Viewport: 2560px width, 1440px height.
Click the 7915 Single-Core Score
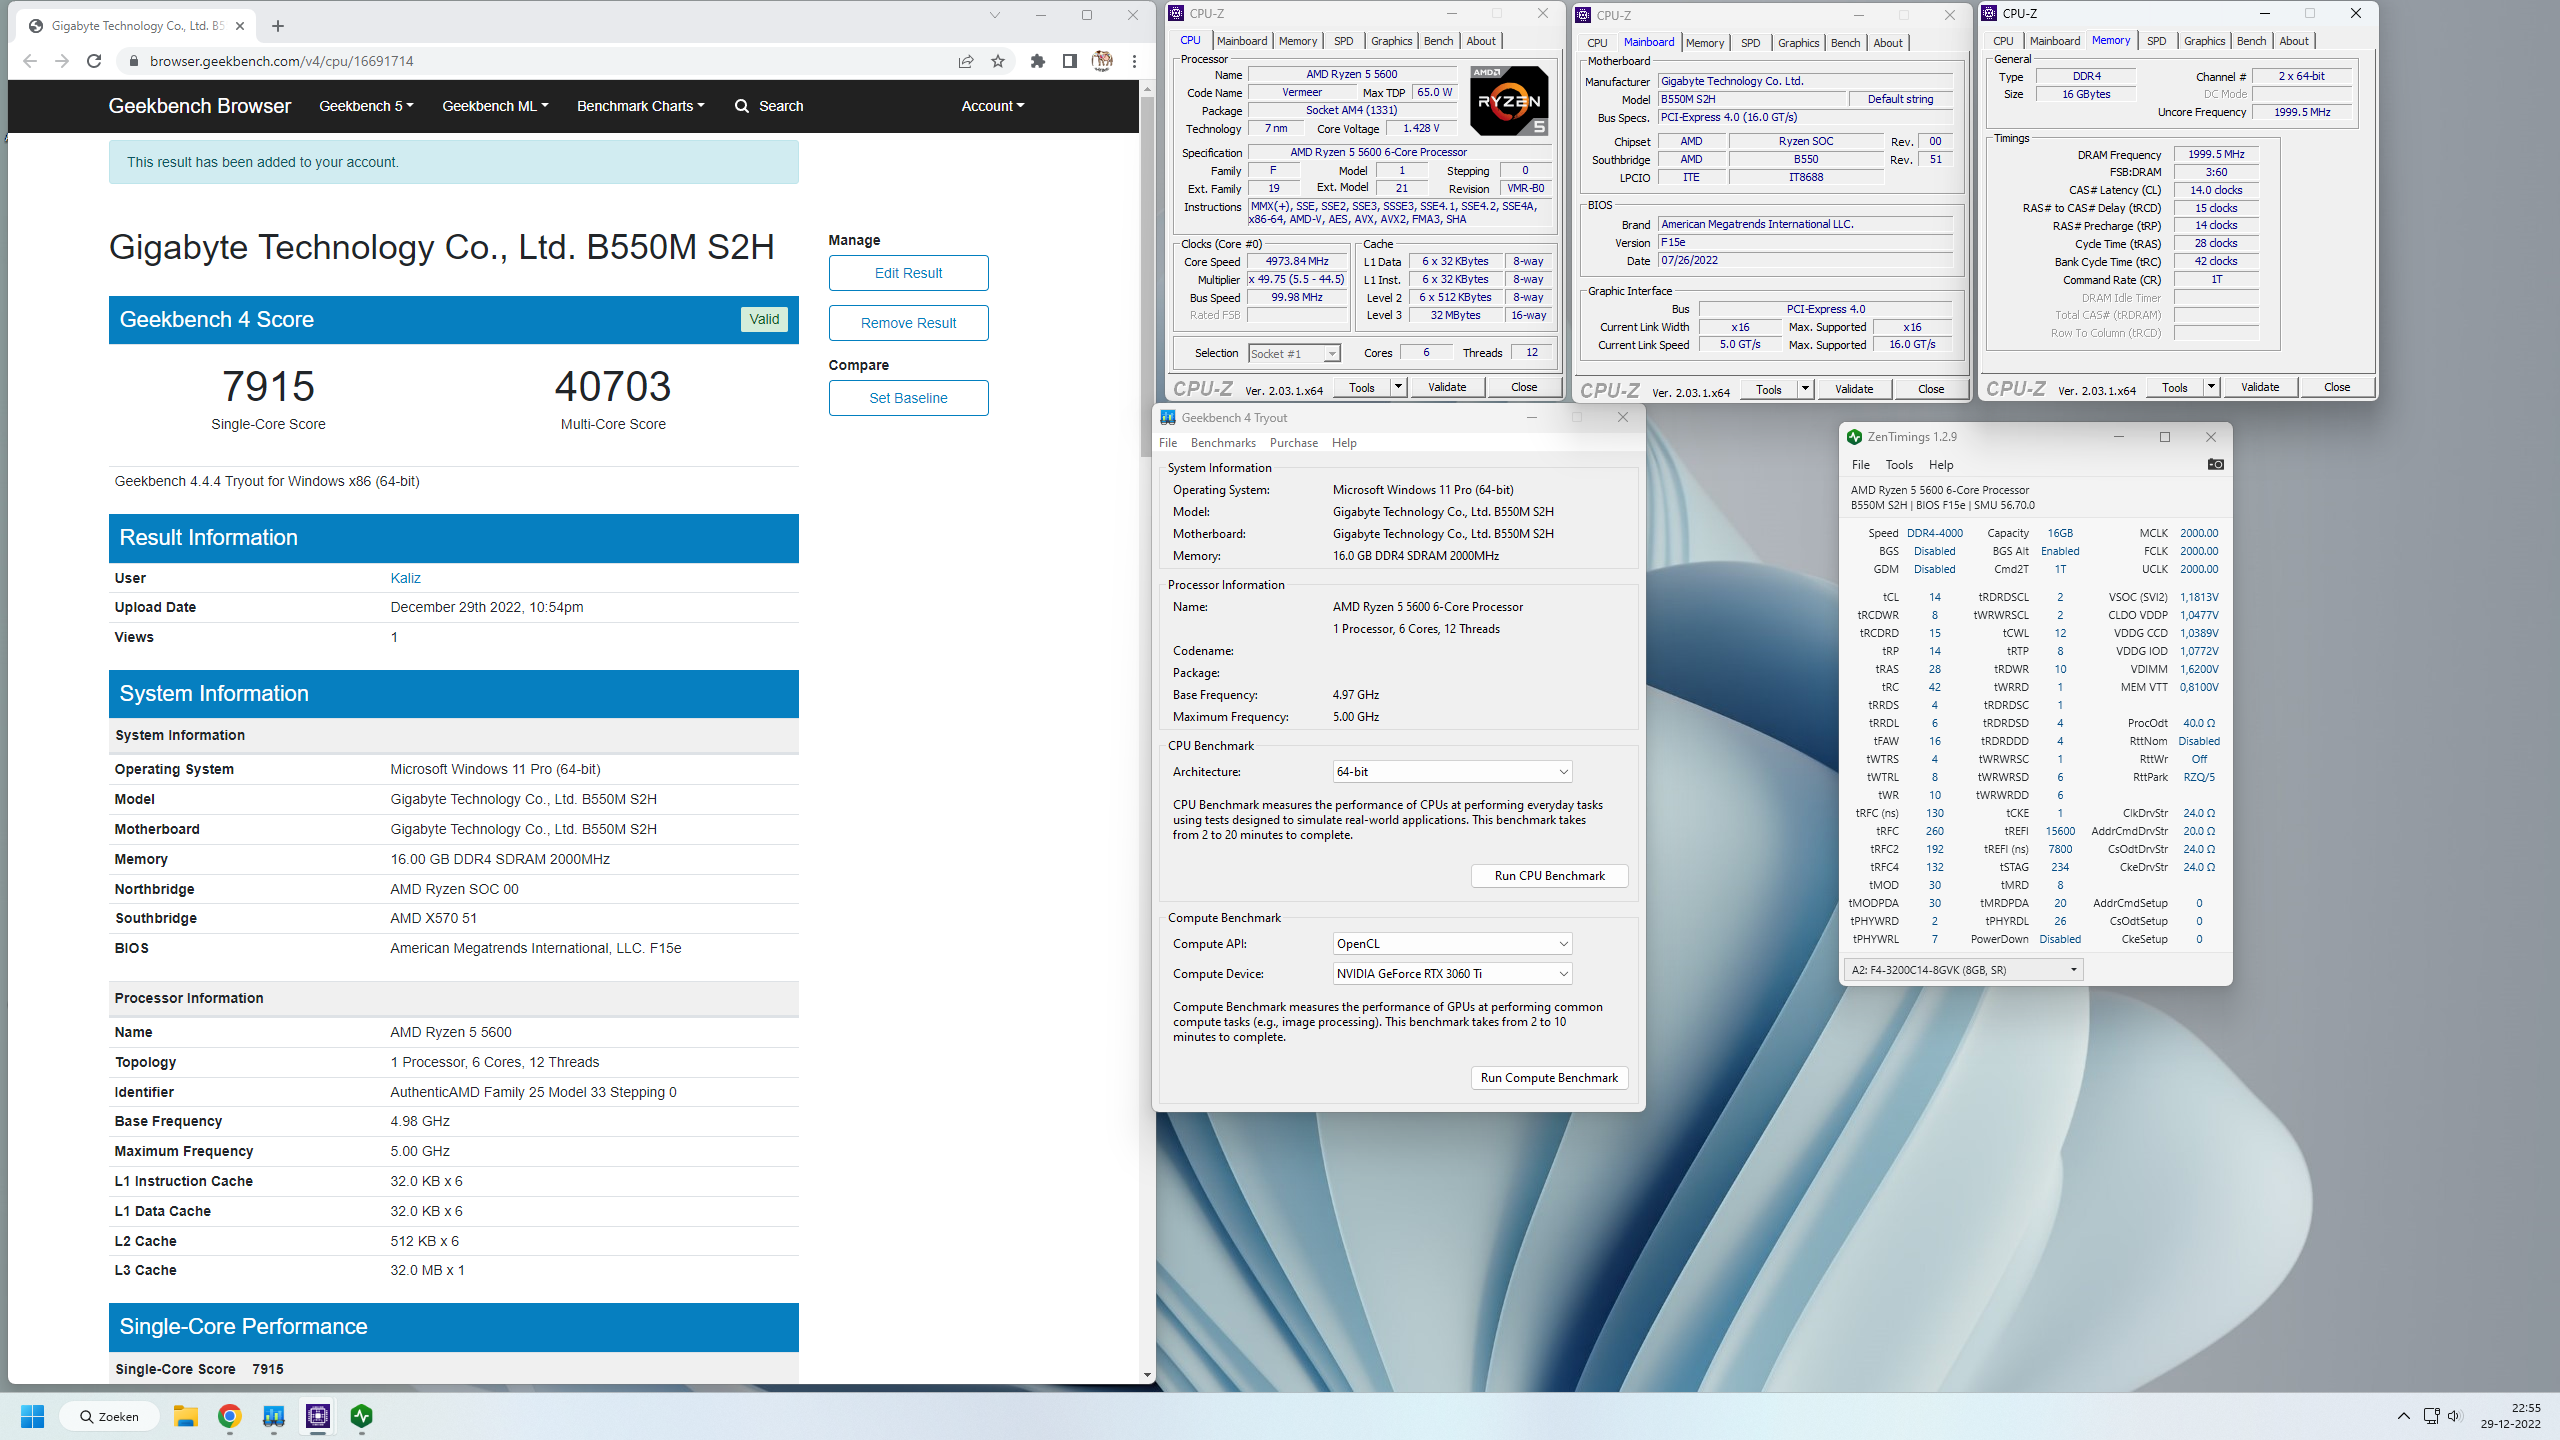click(x=268, y=387)
